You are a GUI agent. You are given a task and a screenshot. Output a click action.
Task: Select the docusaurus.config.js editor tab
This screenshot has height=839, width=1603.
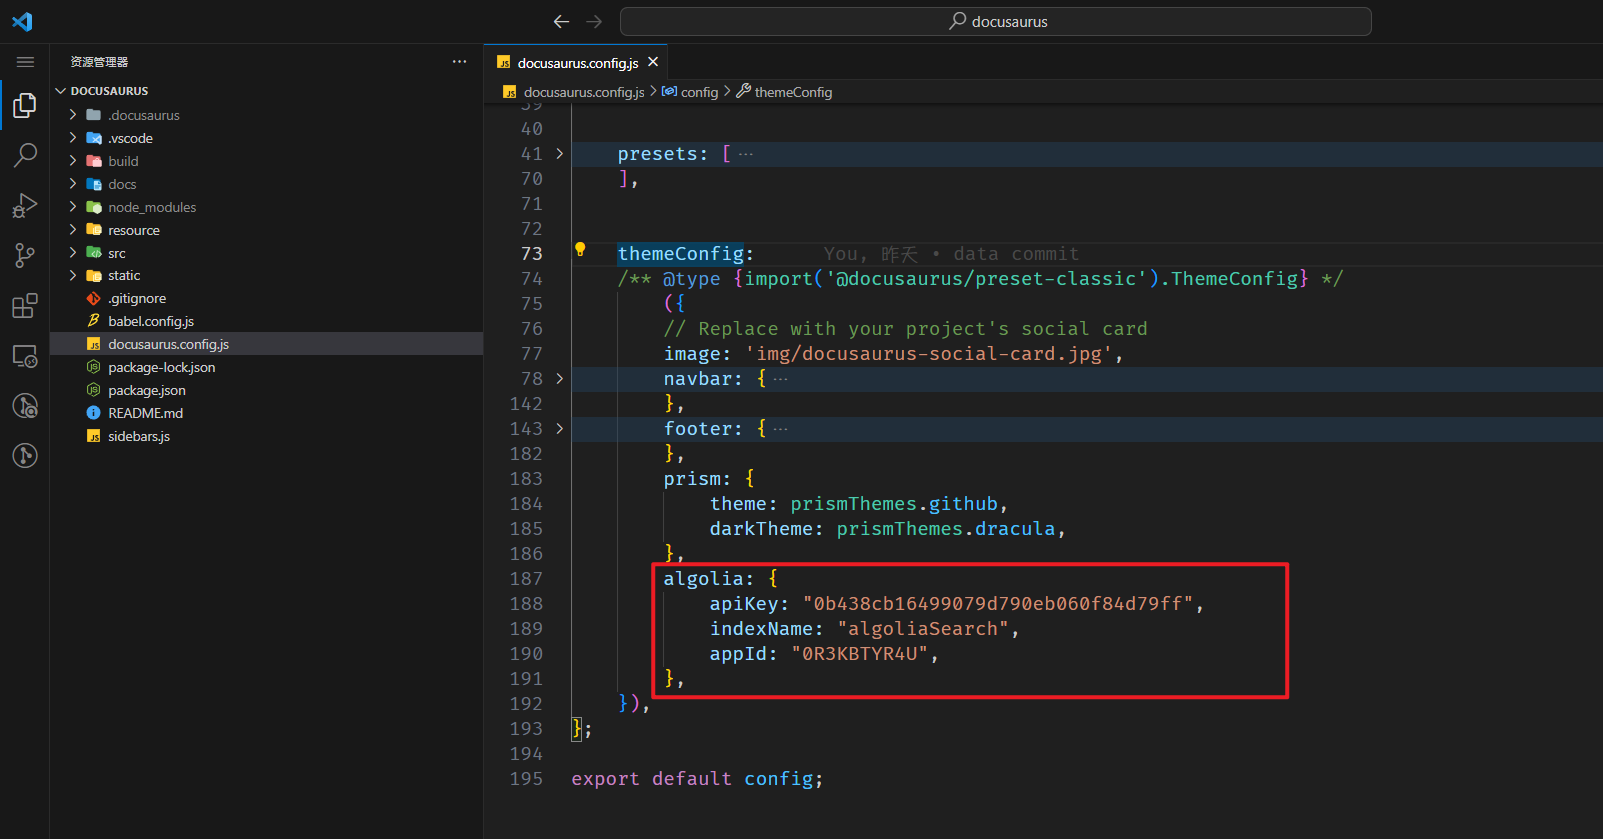pyautogui.click(x=576, y=62)
